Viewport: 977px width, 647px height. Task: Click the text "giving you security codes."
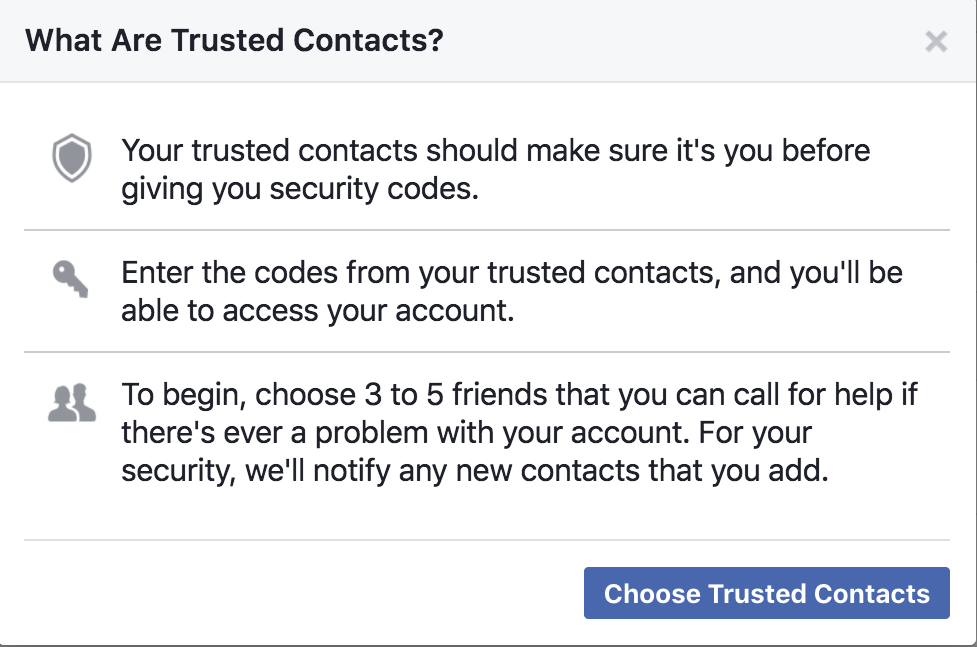pos(300,189)
